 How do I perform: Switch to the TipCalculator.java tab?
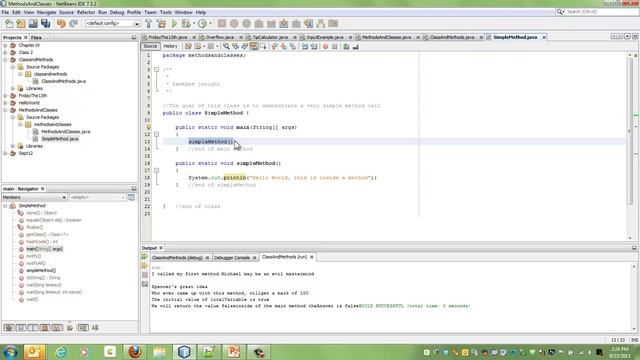pyautogui.click(x=270, y=38)
